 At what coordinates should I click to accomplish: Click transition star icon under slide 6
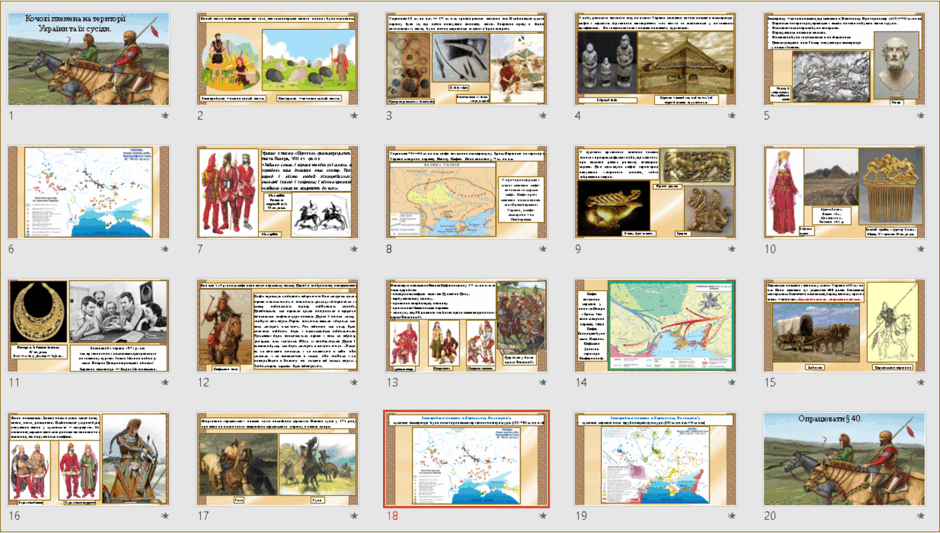[165, 249]
